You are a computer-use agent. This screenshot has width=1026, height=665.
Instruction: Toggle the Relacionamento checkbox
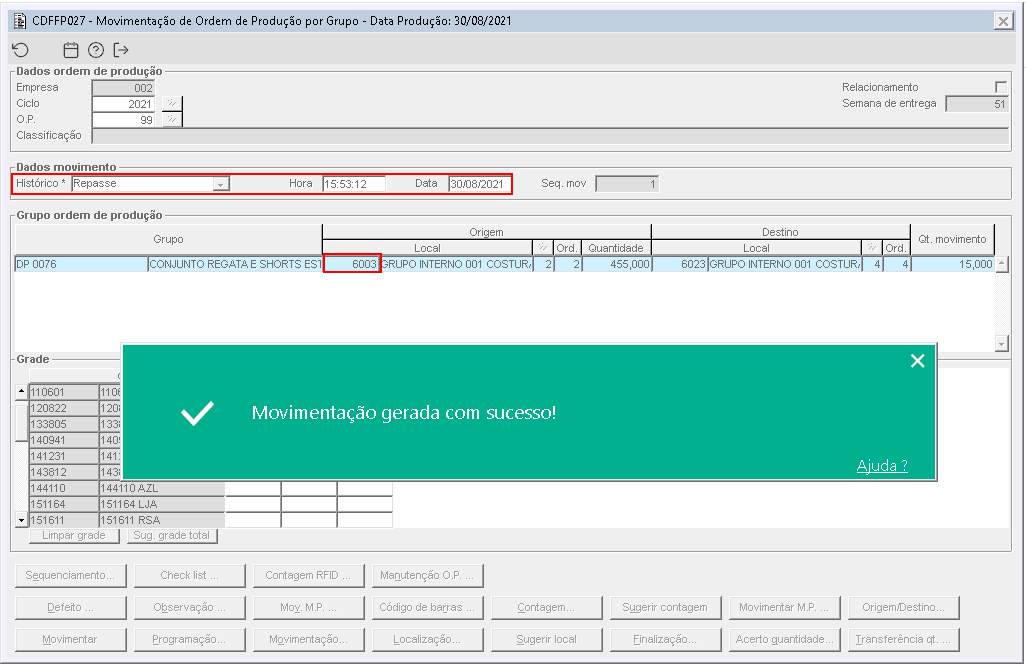1000,87
